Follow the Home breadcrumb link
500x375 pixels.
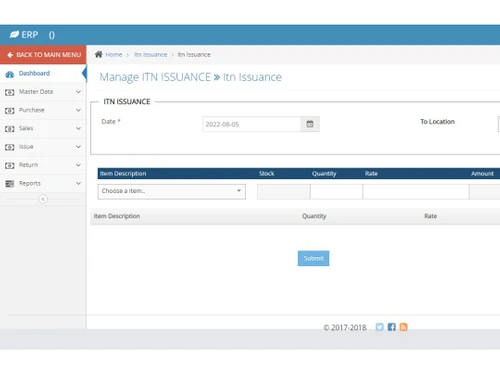tap(114, 55)
